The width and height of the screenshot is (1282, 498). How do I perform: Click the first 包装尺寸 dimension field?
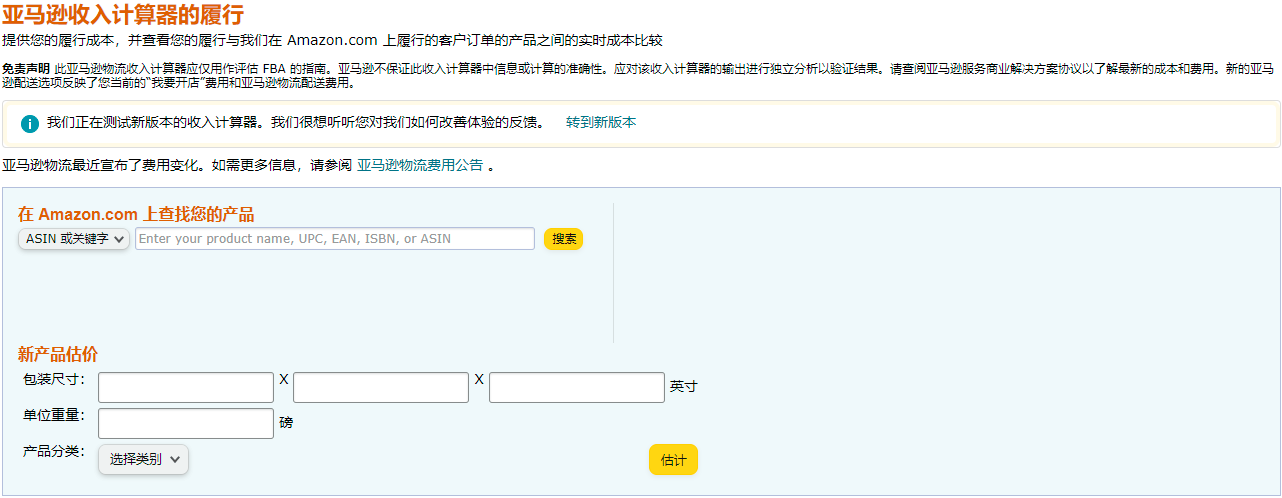tap(186, 387)
